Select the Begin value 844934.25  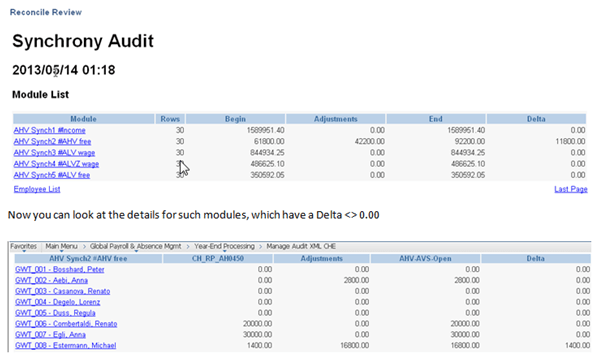coord(267,153)
